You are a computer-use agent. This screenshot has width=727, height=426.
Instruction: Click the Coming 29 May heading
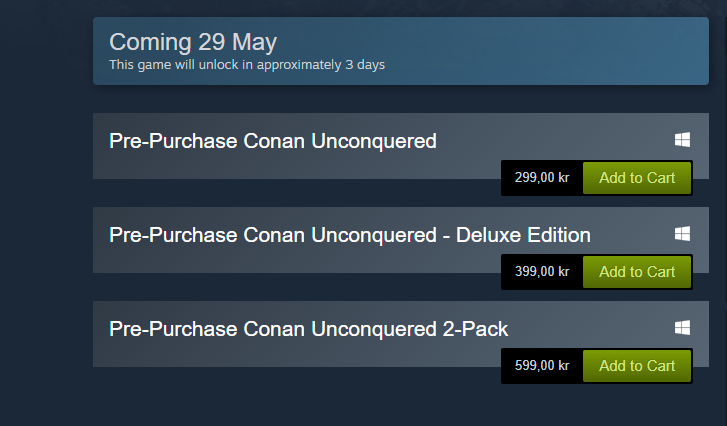pyautogui.click(x=193, y=43)
